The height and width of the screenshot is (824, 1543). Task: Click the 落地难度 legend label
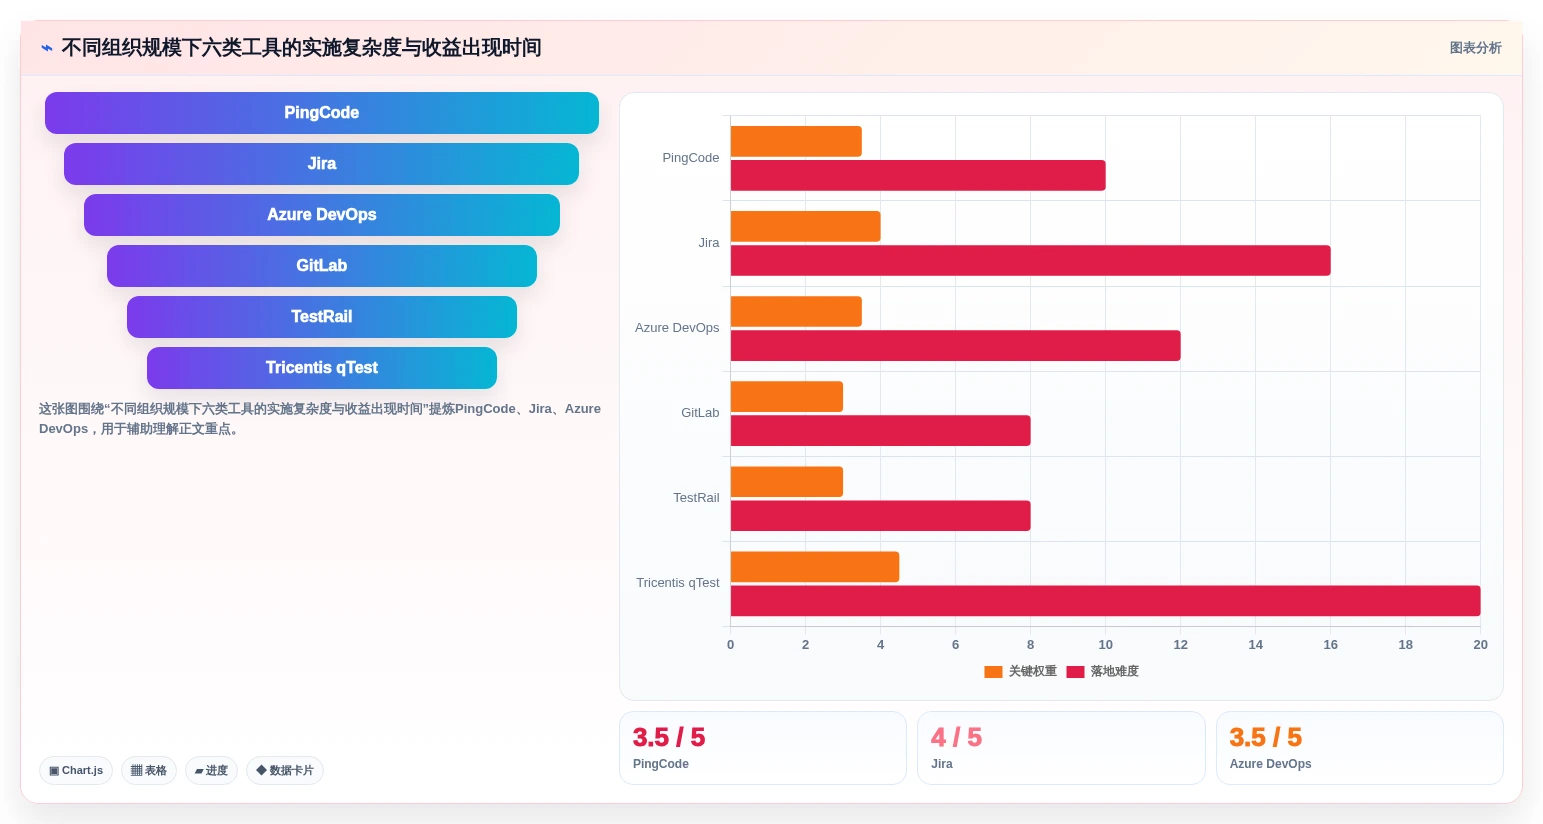pos(1114,672)
